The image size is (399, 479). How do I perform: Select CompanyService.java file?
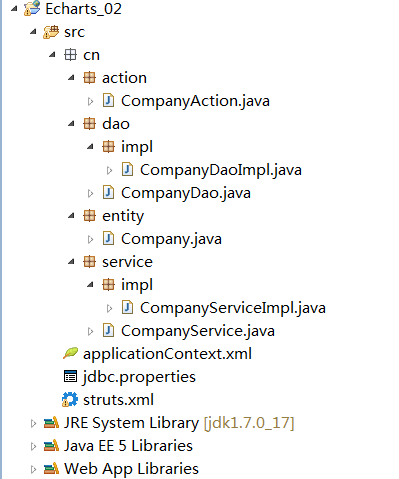[x=198, y=331]
